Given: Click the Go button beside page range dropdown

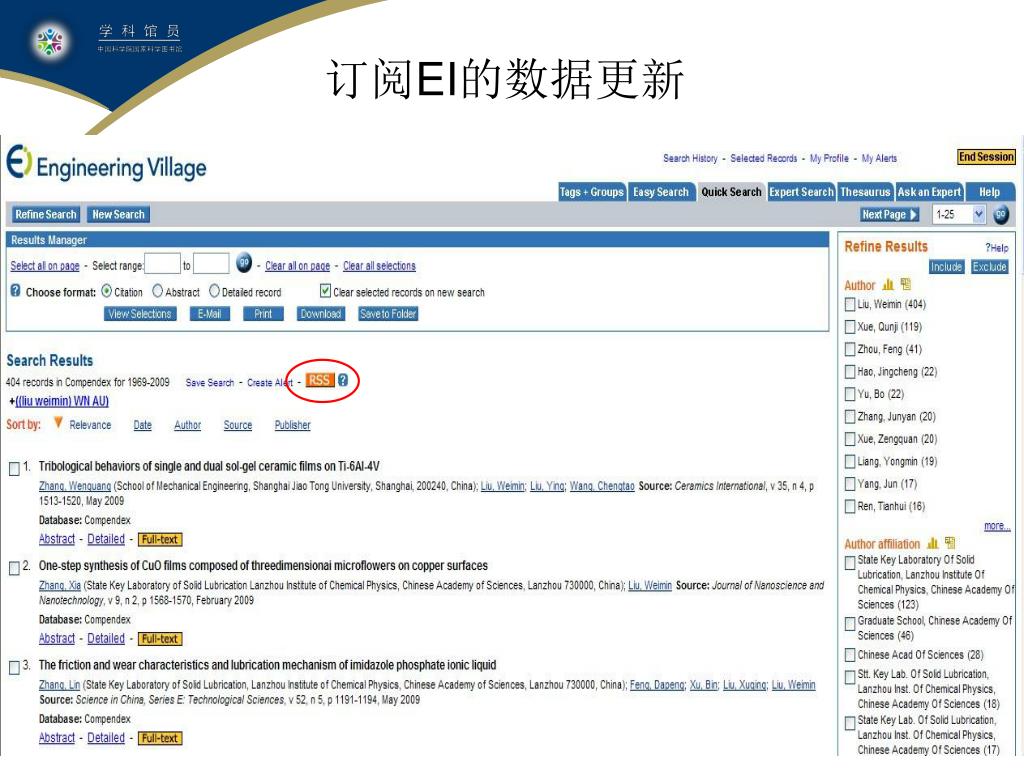Looking at the screenshot, I should click(x=1000, y=214).
